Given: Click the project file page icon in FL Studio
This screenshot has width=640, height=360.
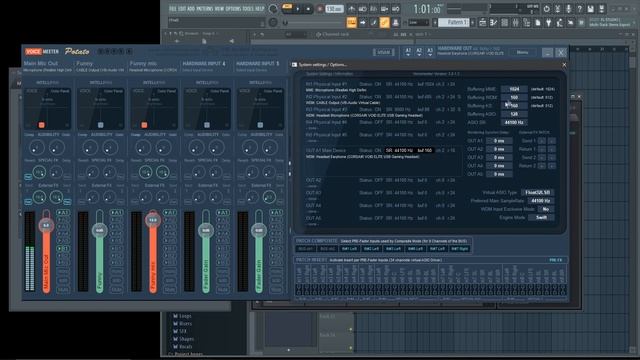Looking at the screenshot, I should [x=538, y=23].
